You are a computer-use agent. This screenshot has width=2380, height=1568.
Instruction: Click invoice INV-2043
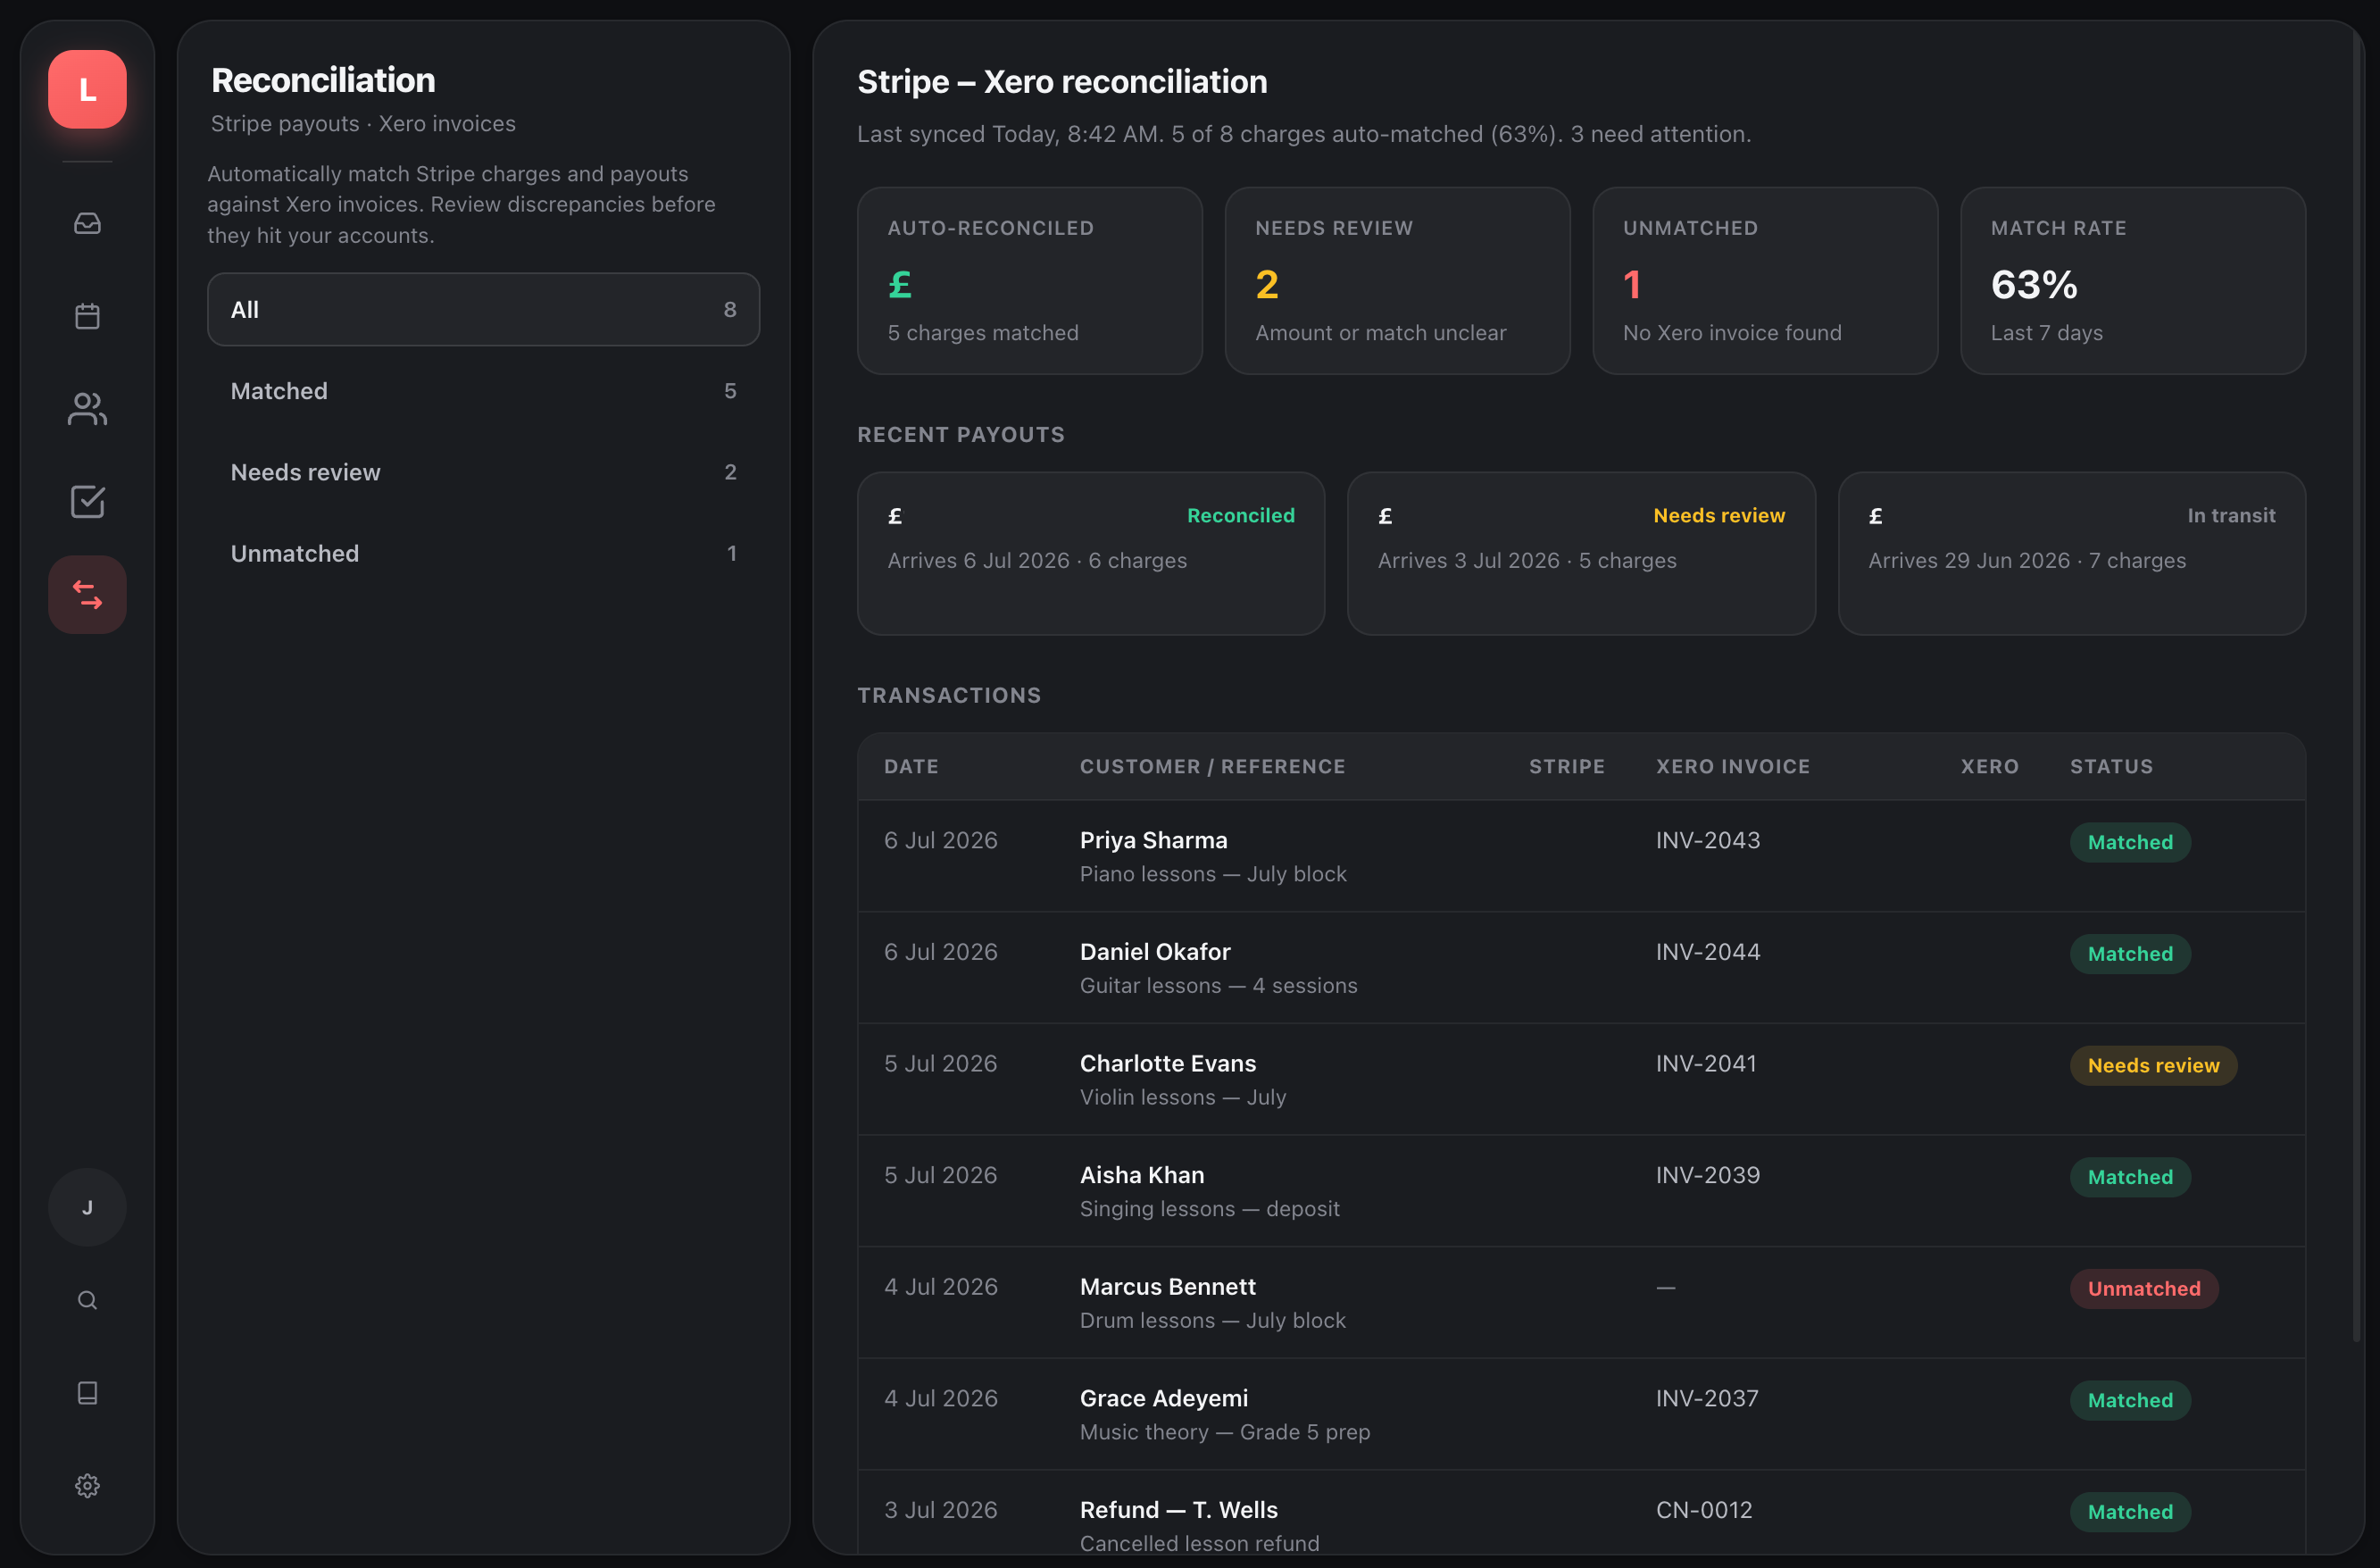click(x=1707, y=840)
